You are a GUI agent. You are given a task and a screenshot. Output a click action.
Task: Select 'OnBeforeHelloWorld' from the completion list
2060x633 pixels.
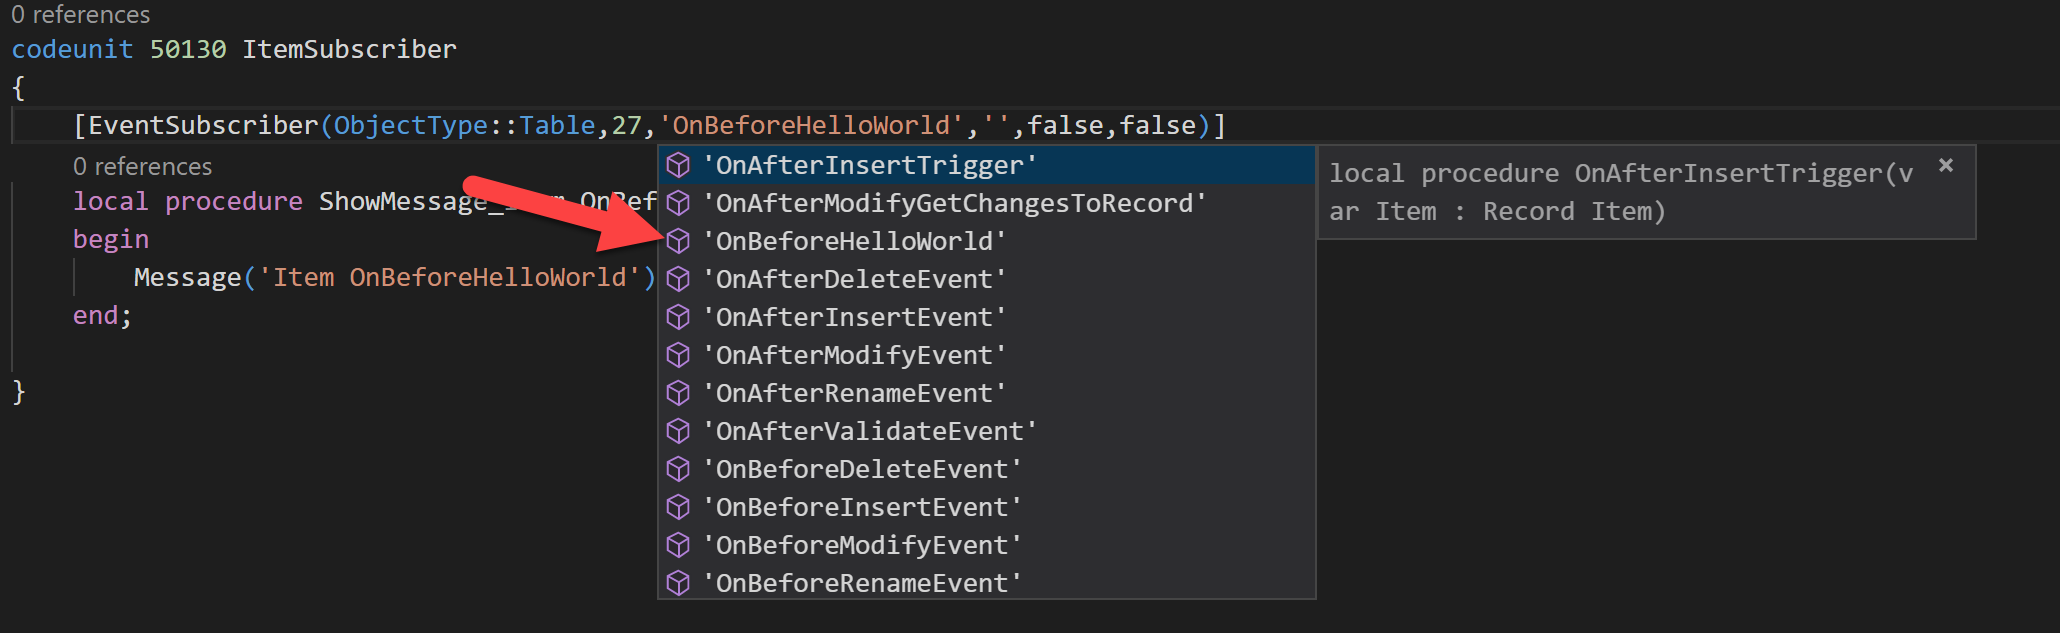[x=855, y=240]
